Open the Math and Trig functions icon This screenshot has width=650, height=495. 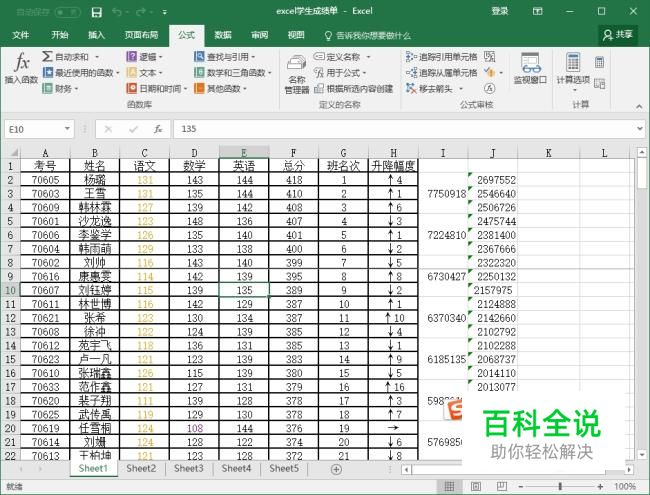point(199,73)
